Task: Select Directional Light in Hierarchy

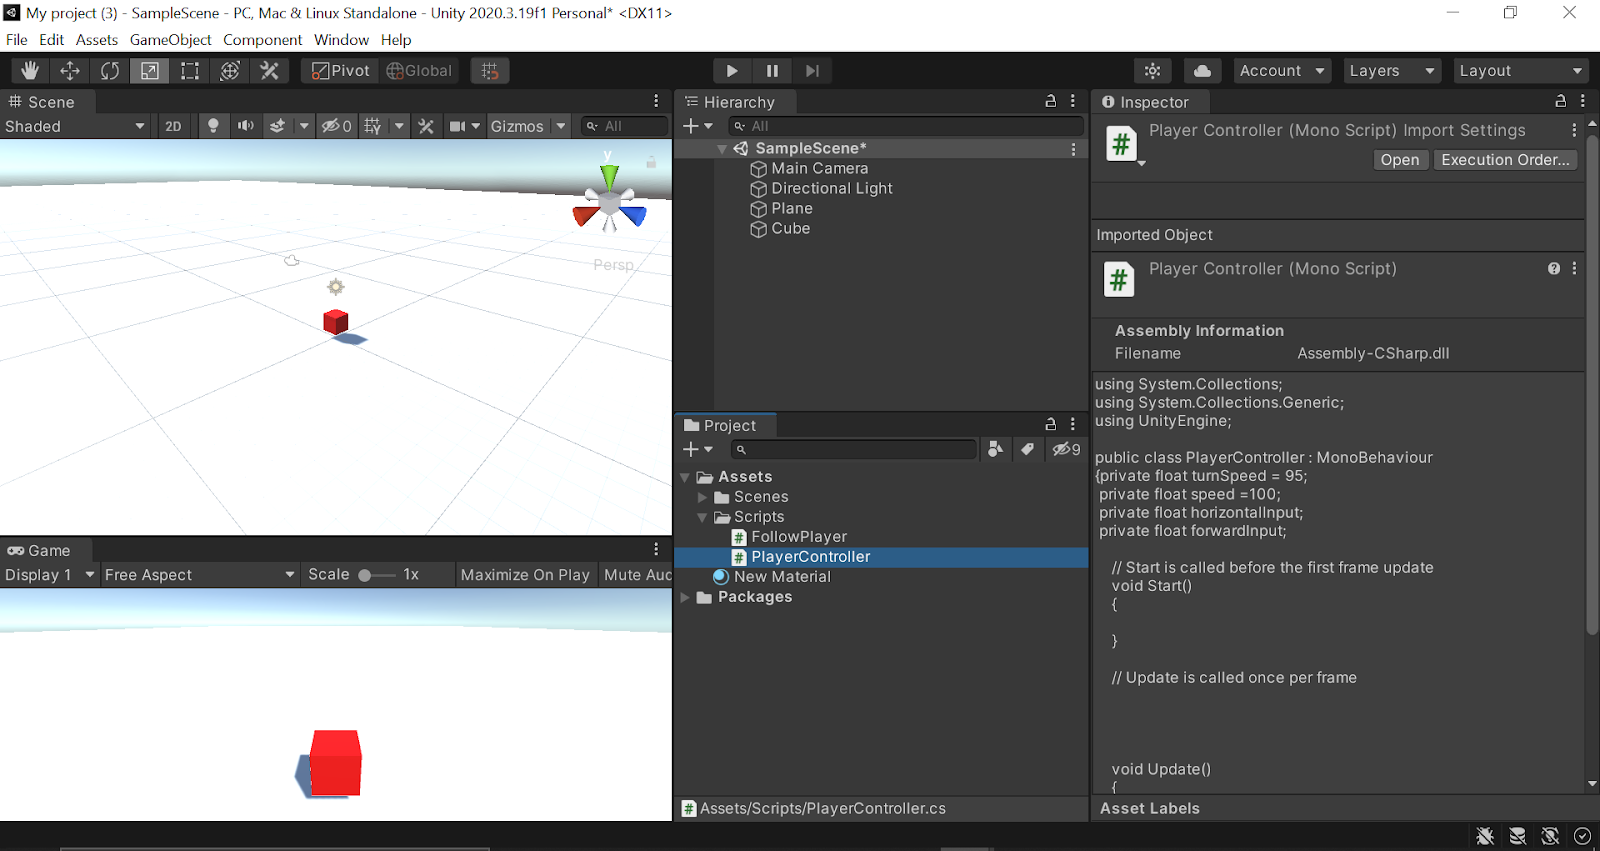Action: pyautogui.click(x=831, y=188)
